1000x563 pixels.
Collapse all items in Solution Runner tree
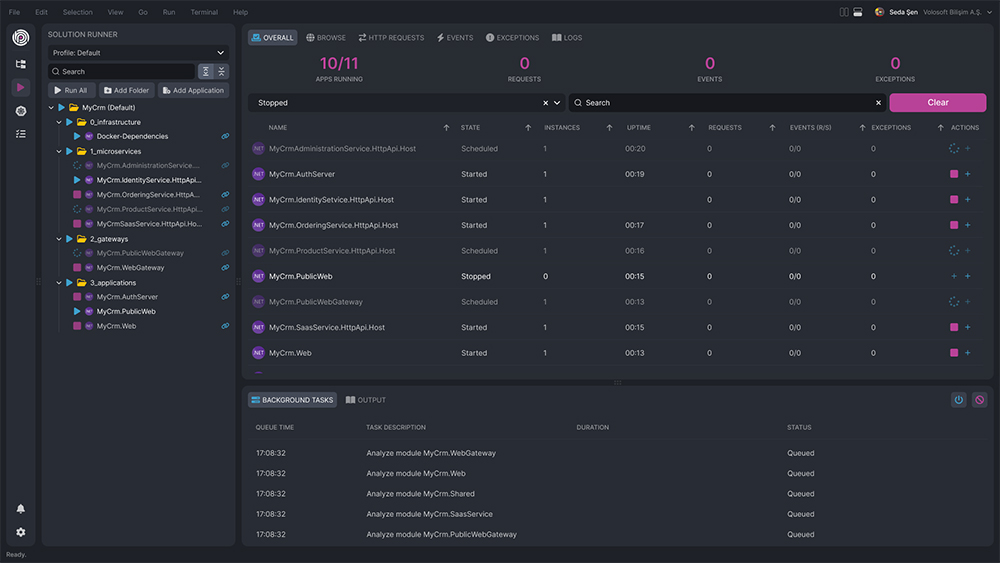[x=222, y=72]
